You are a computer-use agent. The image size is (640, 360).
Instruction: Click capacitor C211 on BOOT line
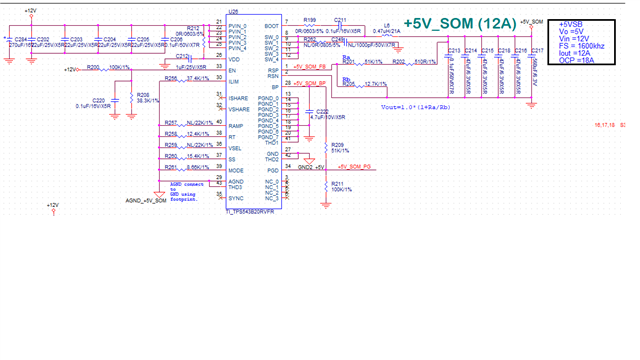coord(340,25)
